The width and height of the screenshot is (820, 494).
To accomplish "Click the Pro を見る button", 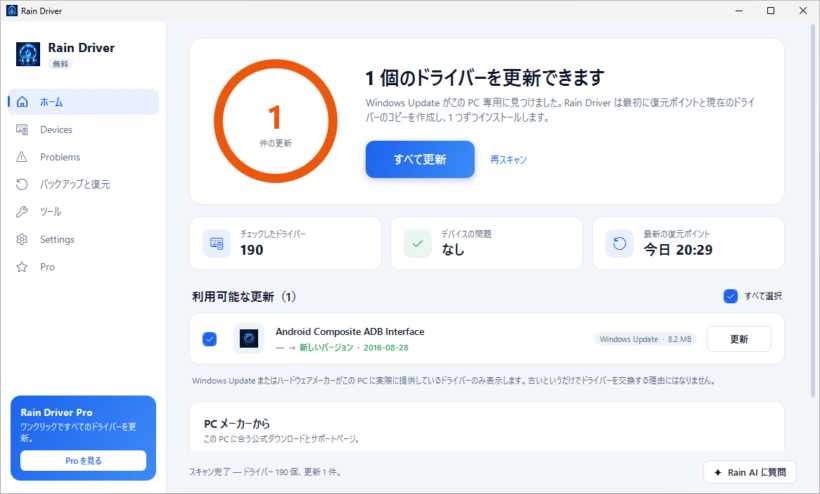I will click(83, 461).
